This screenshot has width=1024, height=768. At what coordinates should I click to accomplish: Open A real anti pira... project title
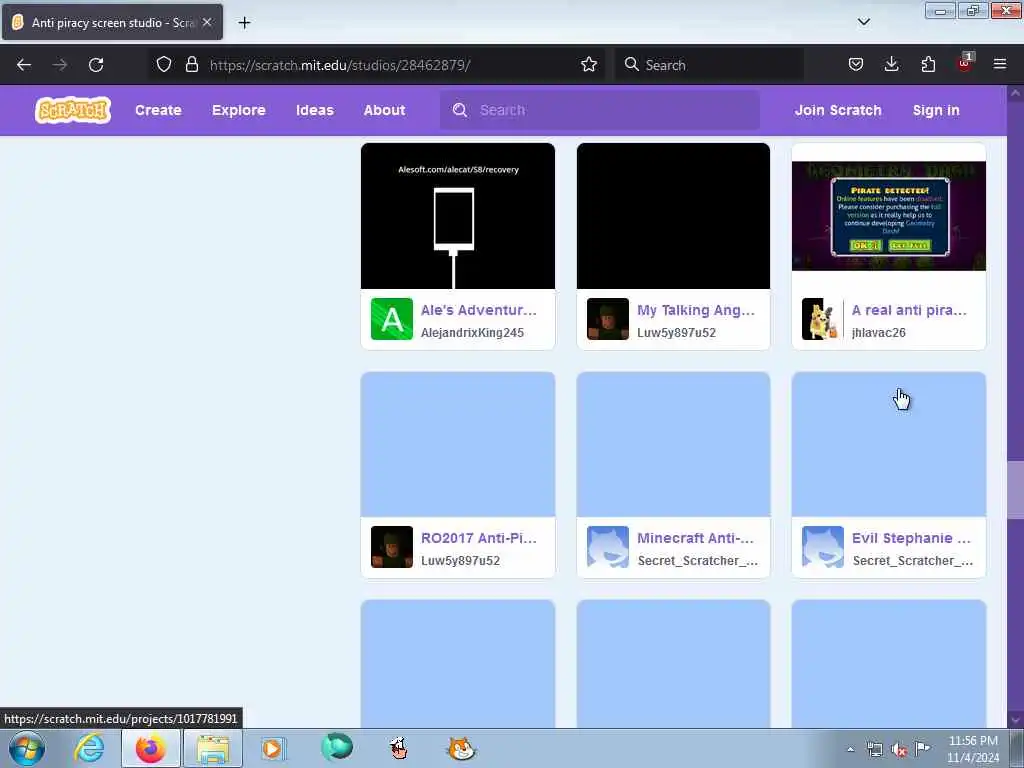[909, 310]
